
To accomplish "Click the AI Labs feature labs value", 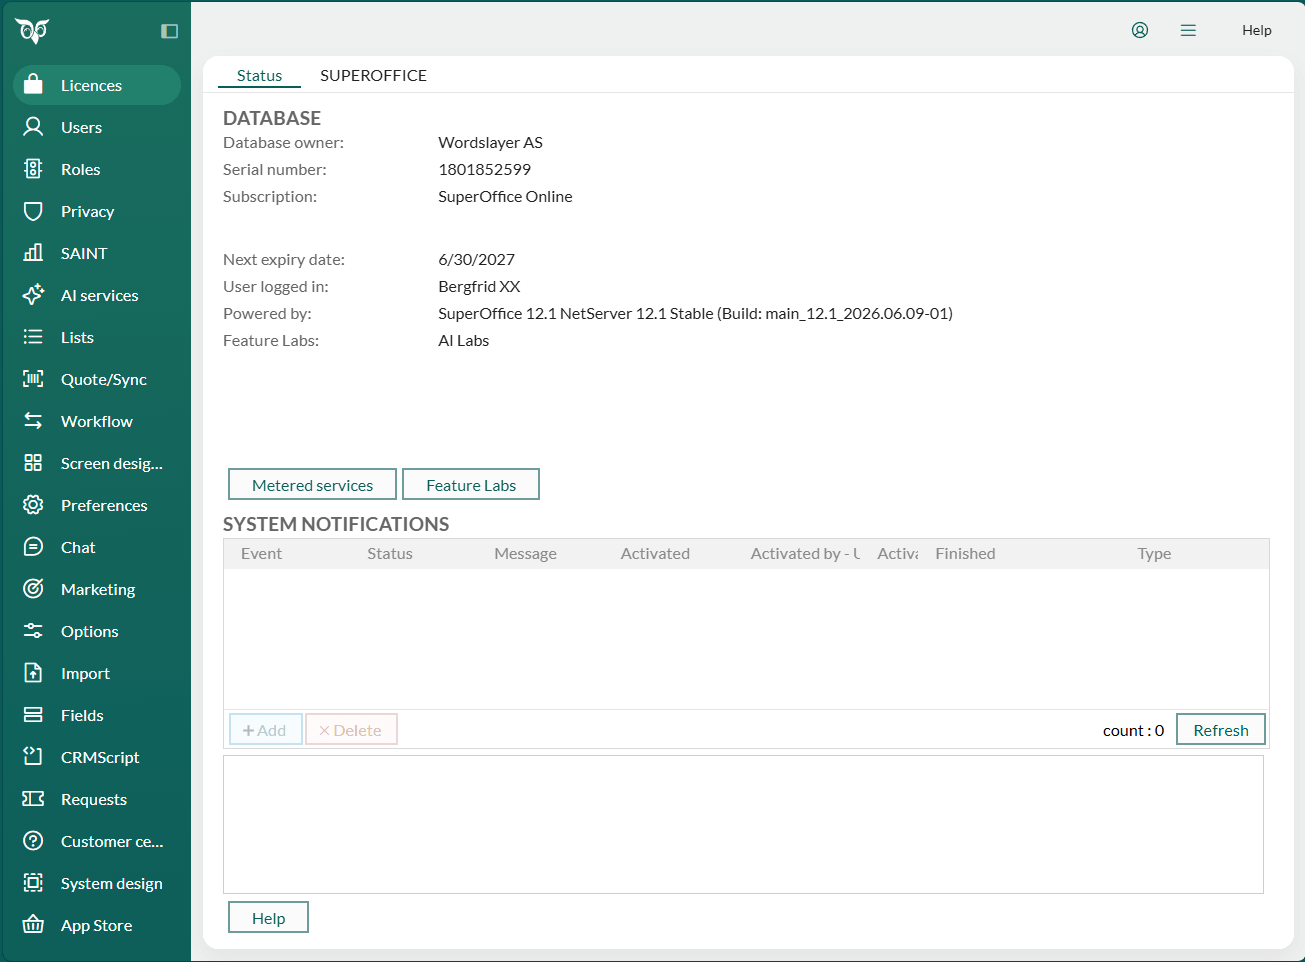I will pos(464,341).
